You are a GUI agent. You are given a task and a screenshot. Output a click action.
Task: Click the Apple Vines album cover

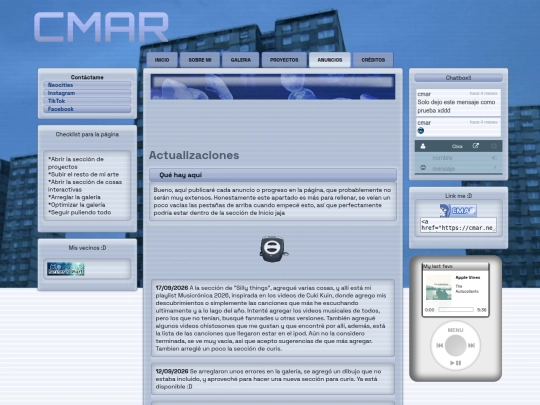click(x=438, y=288)
